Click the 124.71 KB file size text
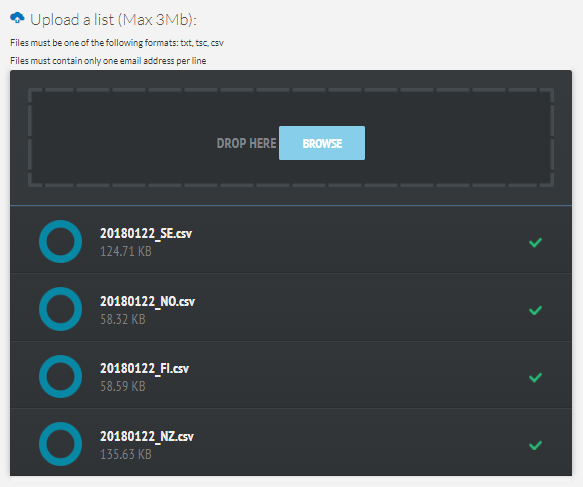This screenshot has height=487, width=583. [x=126, y=251]
